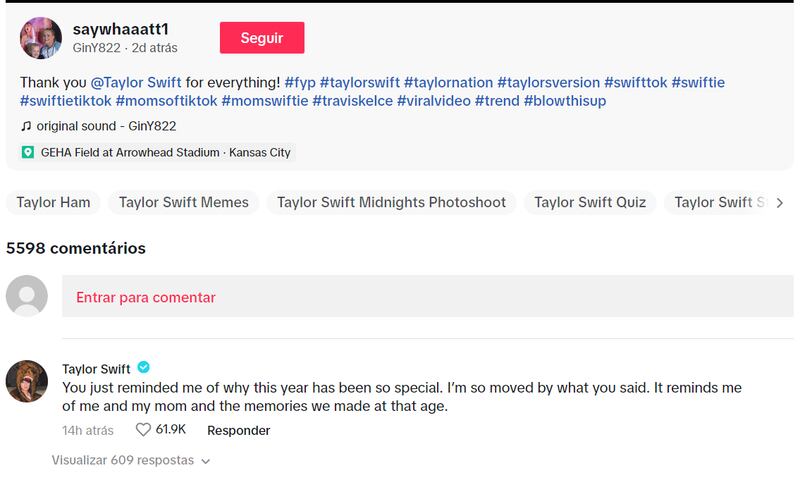
Task: Select the Taylor Swift Quiz chip
Action: pyautogui.click(x=589, y=202)
